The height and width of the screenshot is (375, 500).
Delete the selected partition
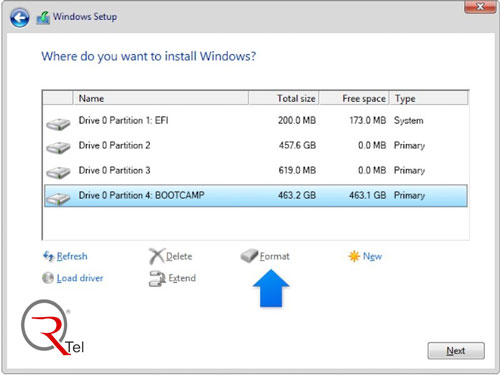tap(179, 256)
